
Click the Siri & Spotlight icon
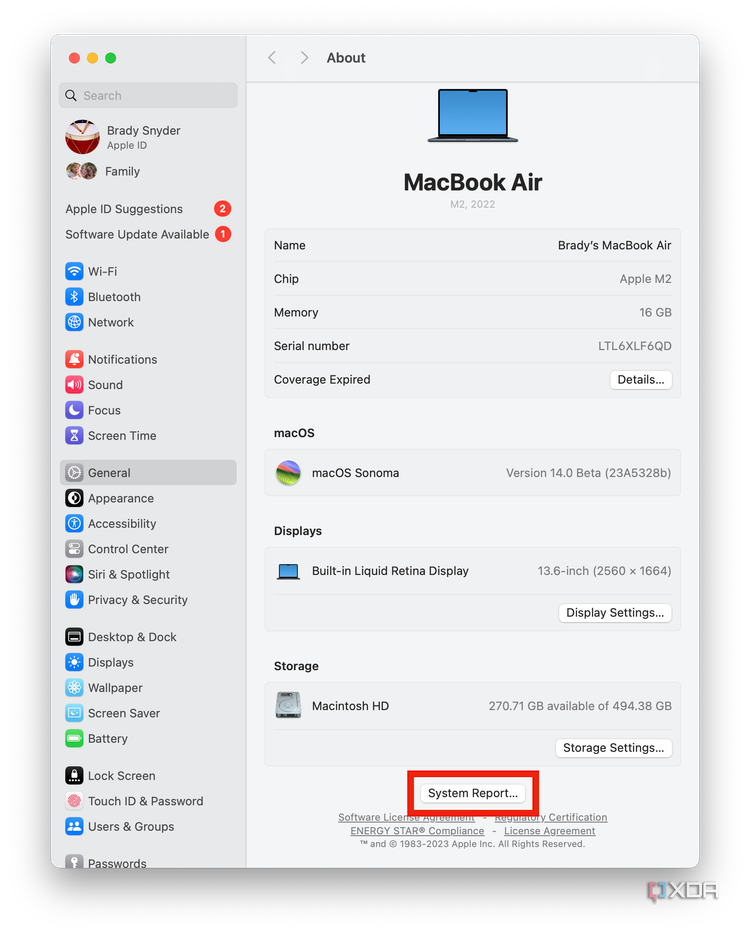pos(74,575)
